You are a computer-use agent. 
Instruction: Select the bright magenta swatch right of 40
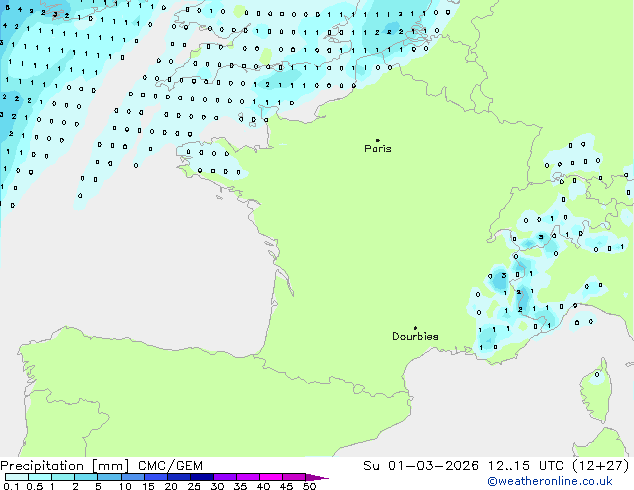tap(271, 477)
